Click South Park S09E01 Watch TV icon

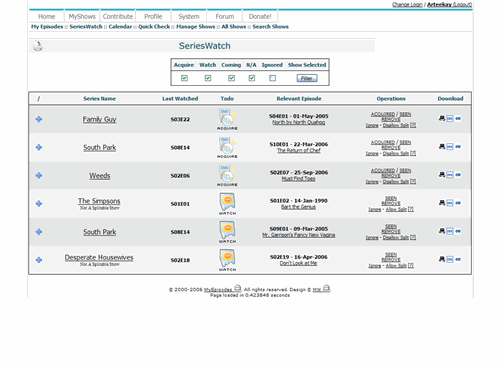pos(227,232)
